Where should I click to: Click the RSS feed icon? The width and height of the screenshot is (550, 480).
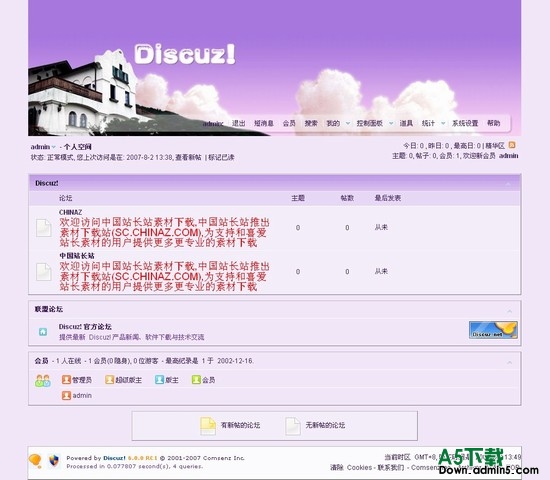coord(512,145)
